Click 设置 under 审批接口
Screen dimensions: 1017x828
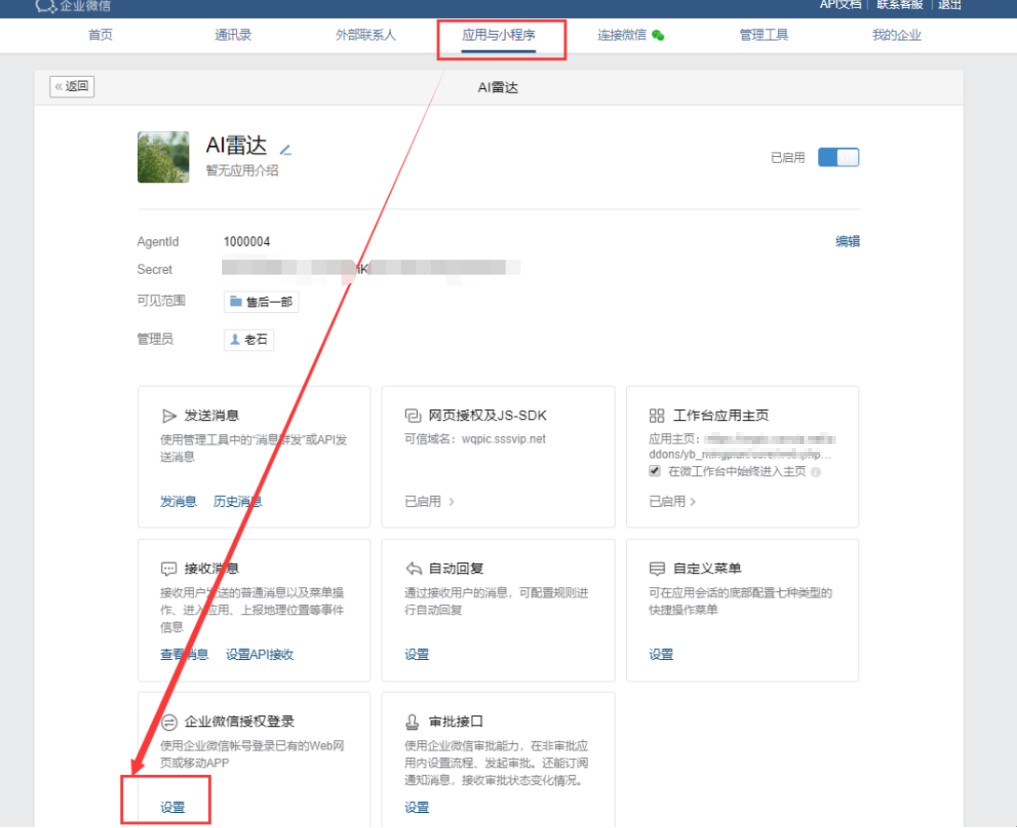click(417, 807)
